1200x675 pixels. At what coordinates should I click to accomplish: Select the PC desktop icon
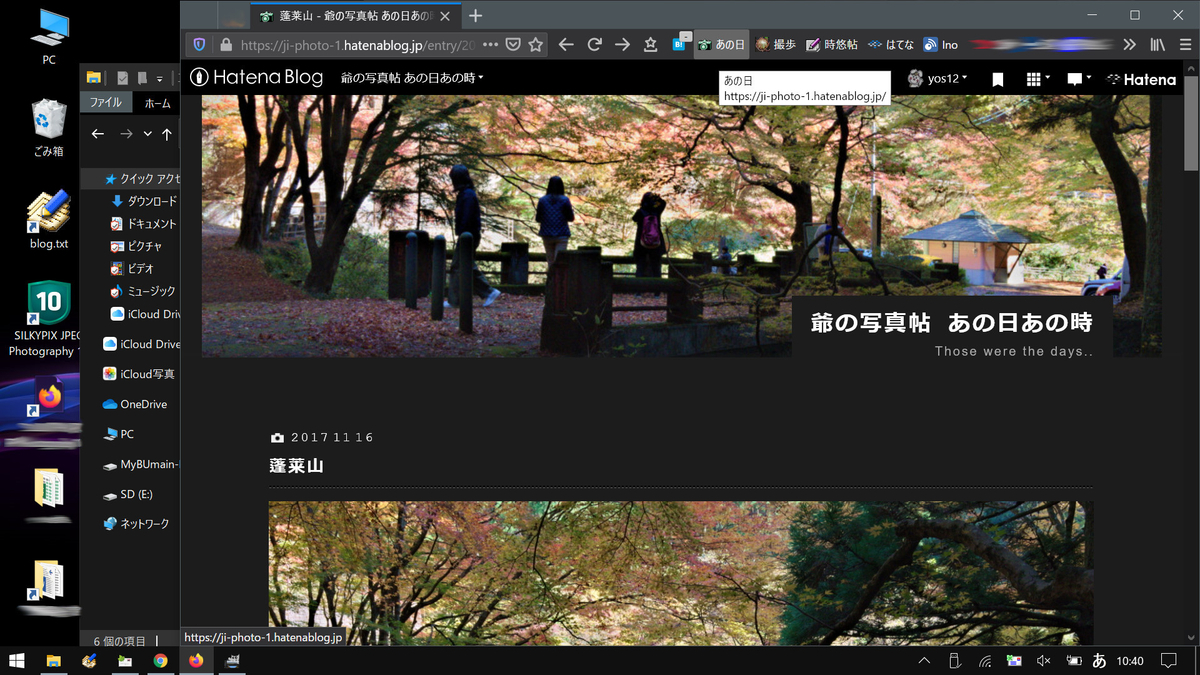(49, 37)
